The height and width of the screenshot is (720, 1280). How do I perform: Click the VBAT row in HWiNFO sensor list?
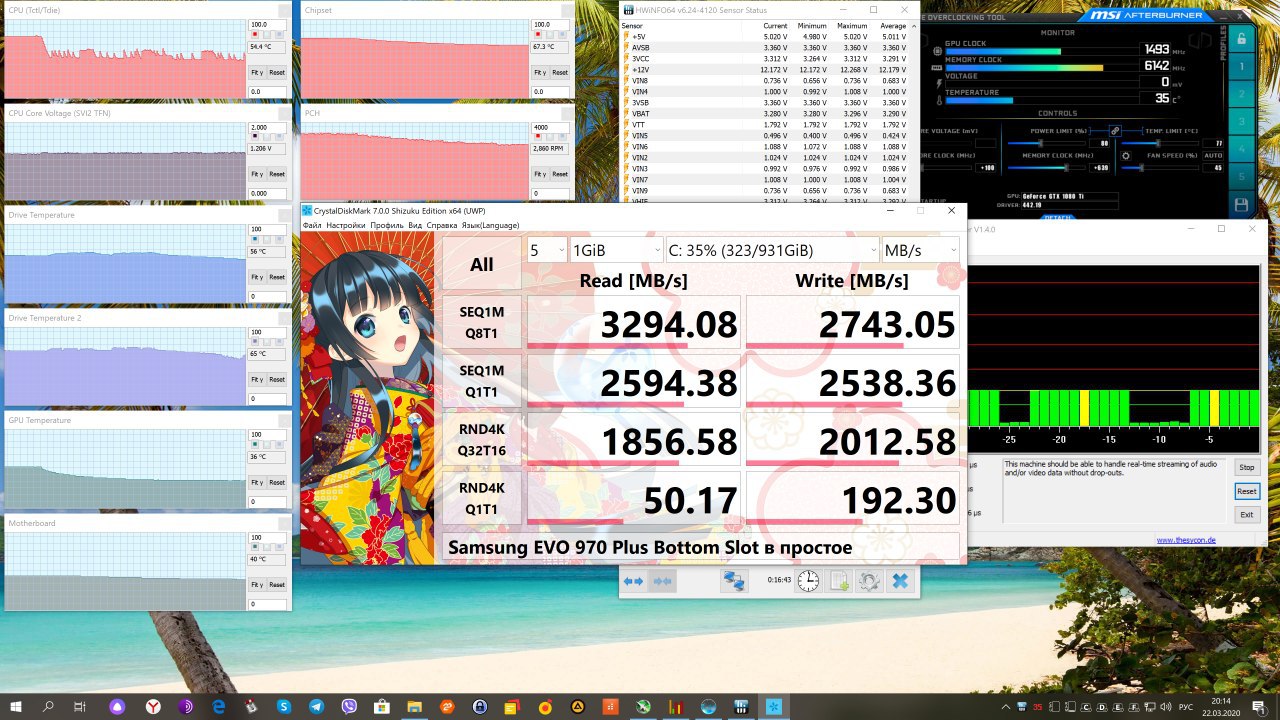coord(766,113)
